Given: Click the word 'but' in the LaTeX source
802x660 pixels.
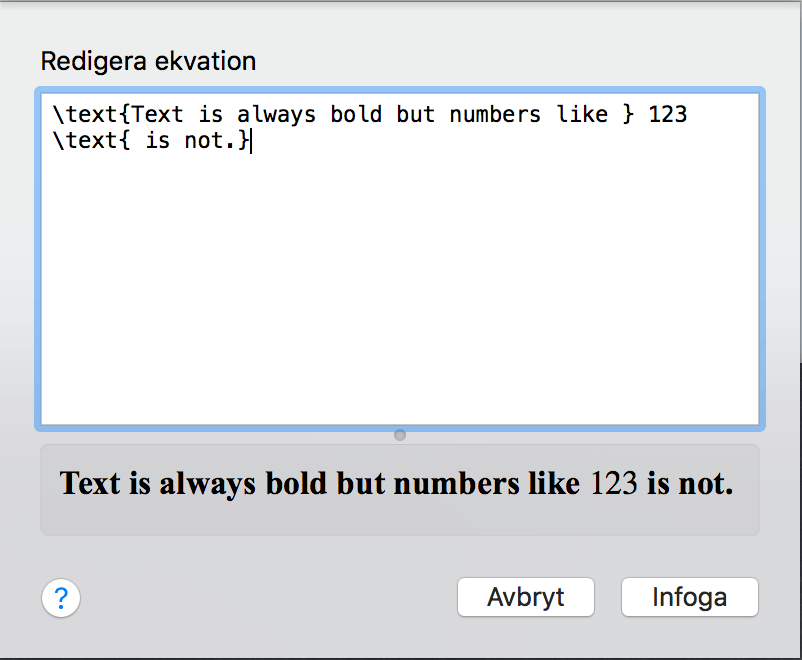Looking at the screenshot, I should click(415, 115).
